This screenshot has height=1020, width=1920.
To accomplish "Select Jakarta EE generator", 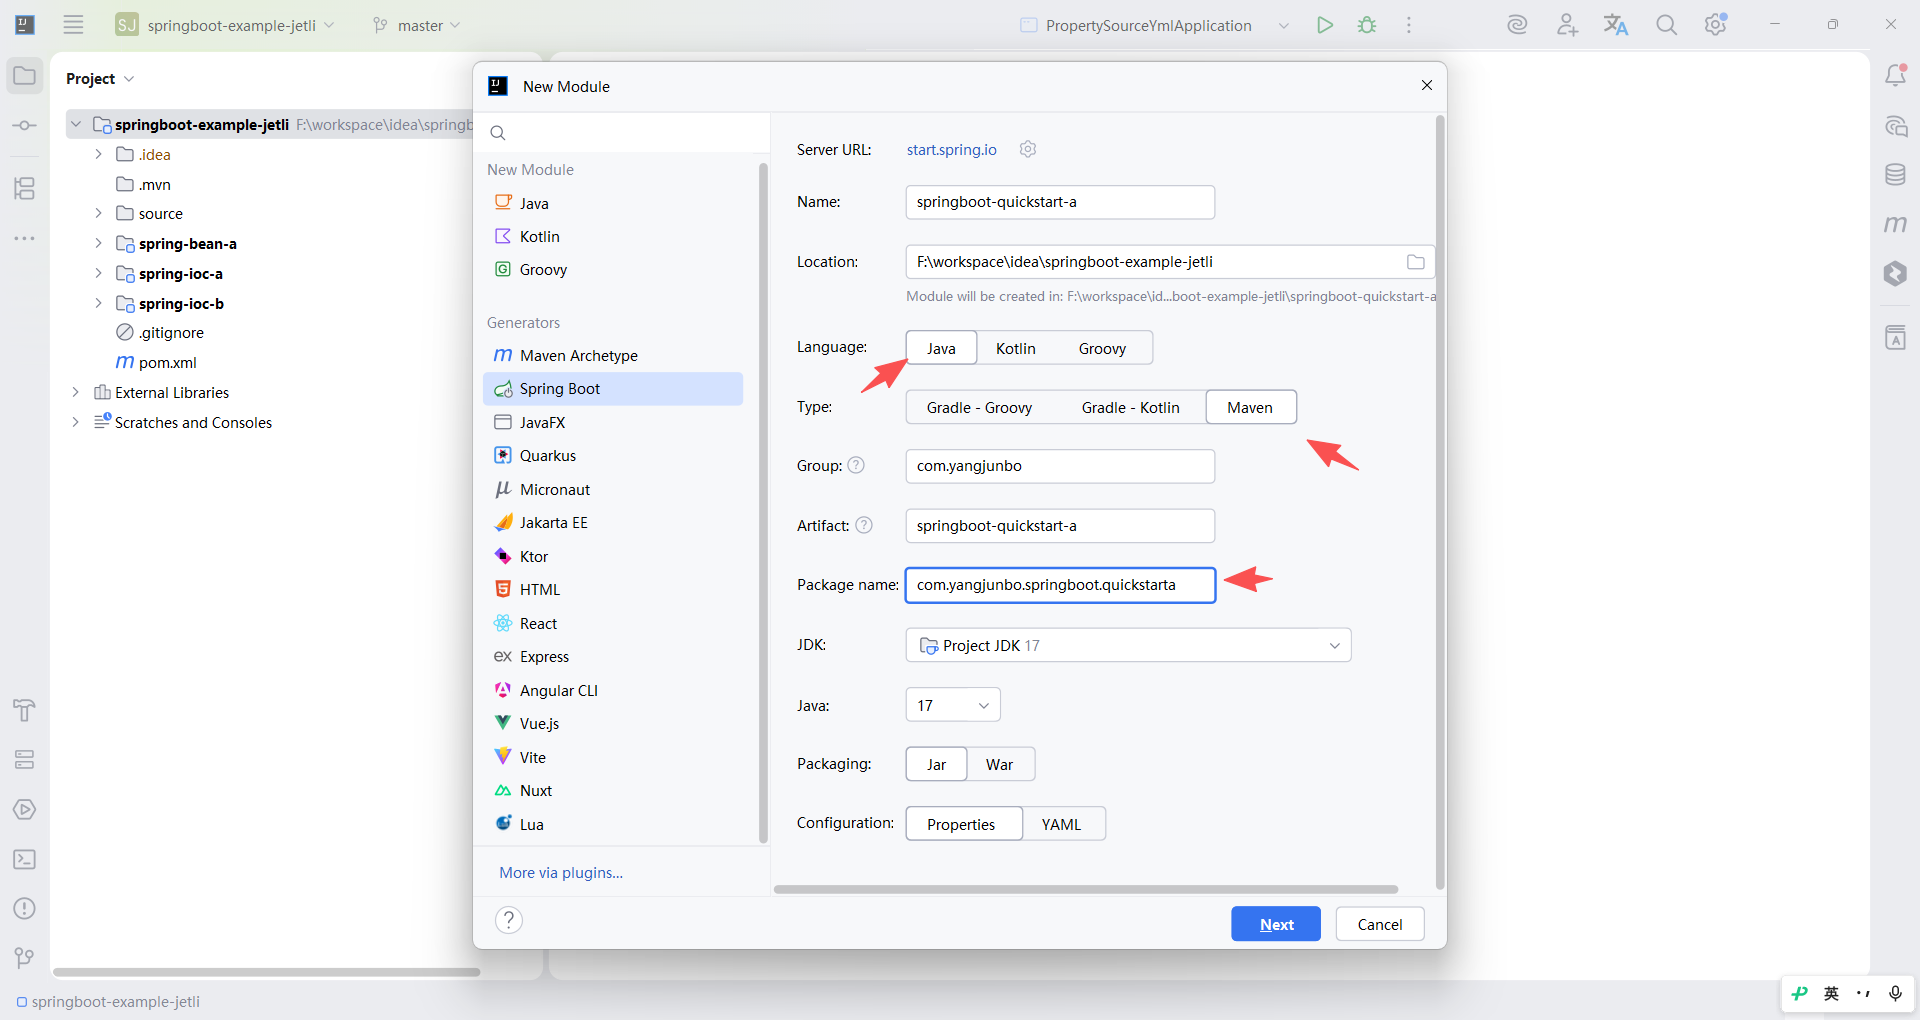I will pyautogui.click(x=613, y=522).
